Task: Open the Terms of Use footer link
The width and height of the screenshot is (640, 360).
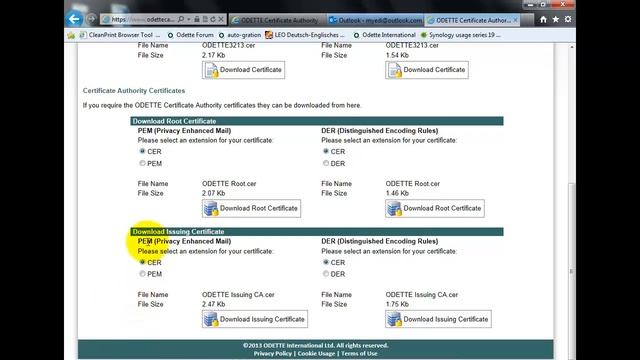Action: [359, 353]
